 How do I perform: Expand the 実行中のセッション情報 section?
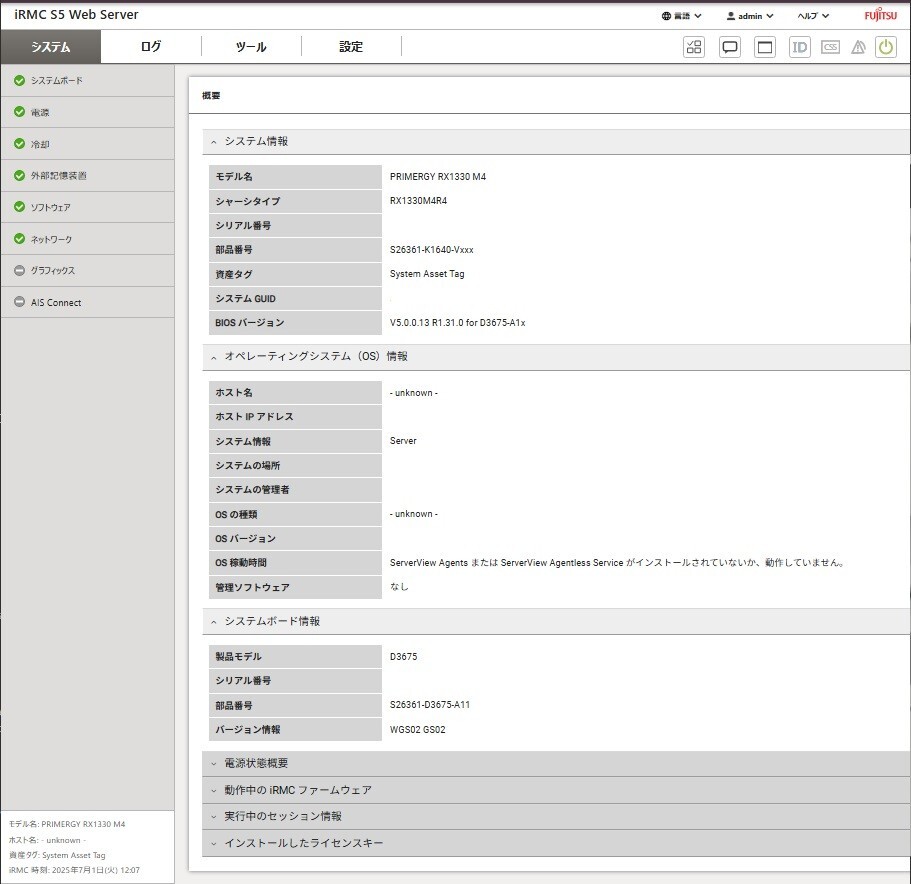[x=556, y=817]
